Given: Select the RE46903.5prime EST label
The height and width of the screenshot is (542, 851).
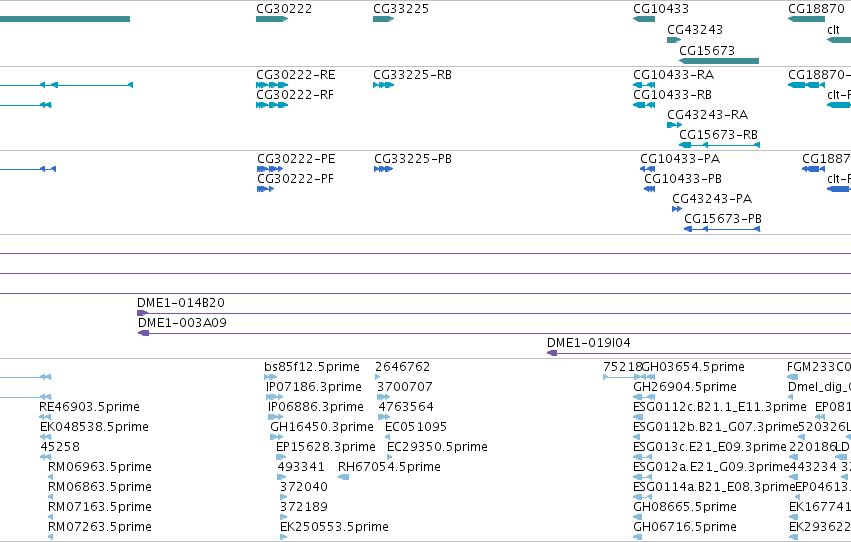Looking at the screenshot, I should [x=90, y=407].
